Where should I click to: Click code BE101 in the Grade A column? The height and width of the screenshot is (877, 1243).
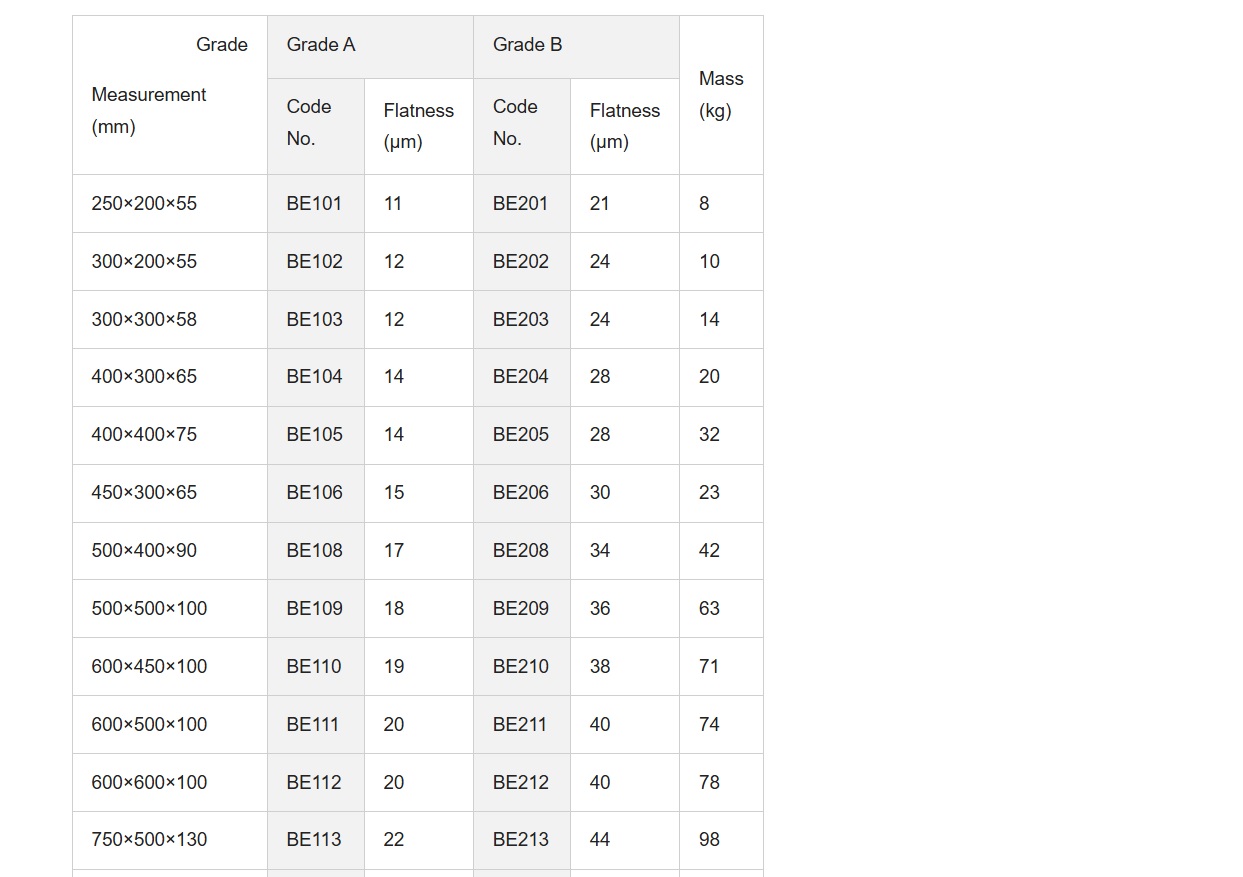pos(316,203)
